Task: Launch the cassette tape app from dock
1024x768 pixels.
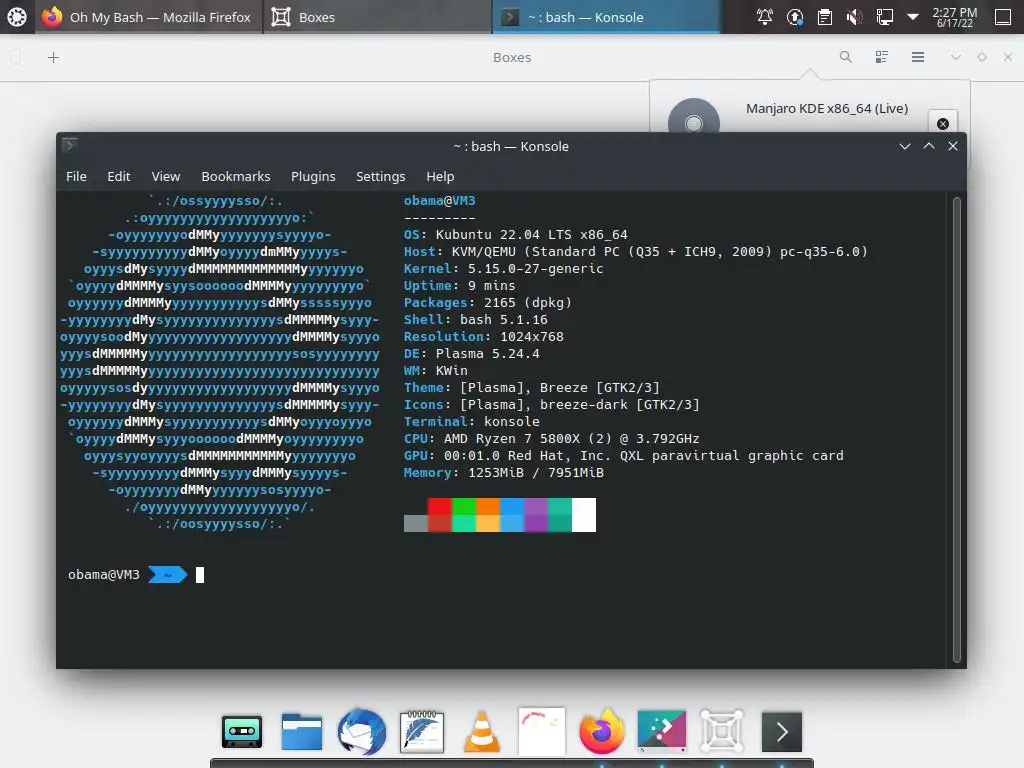Action: click(242, 731)
